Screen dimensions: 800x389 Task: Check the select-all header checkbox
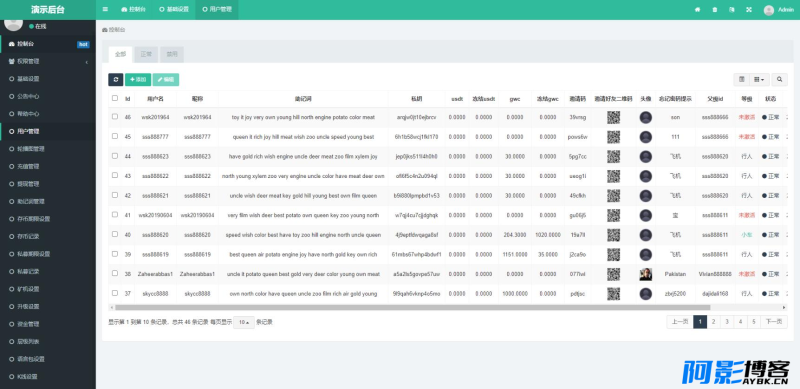coord(115,98)
